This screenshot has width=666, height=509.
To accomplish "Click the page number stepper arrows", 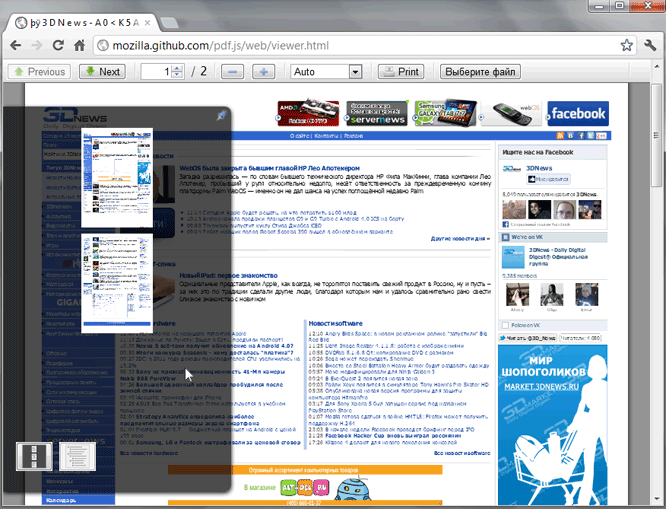I will (177, 72).
